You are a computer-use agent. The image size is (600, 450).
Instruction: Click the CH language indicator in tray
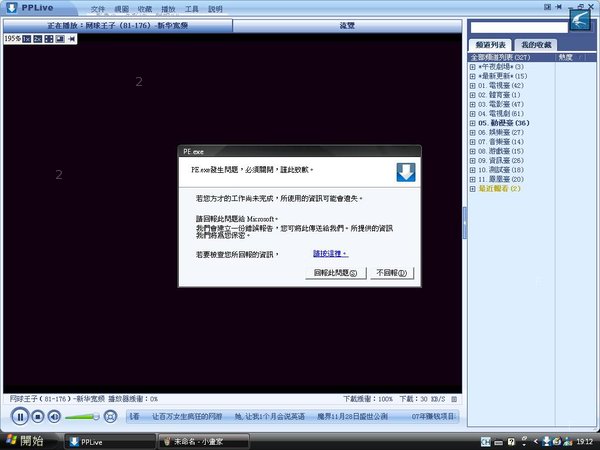pyautogui.click(x=486, y=442)
